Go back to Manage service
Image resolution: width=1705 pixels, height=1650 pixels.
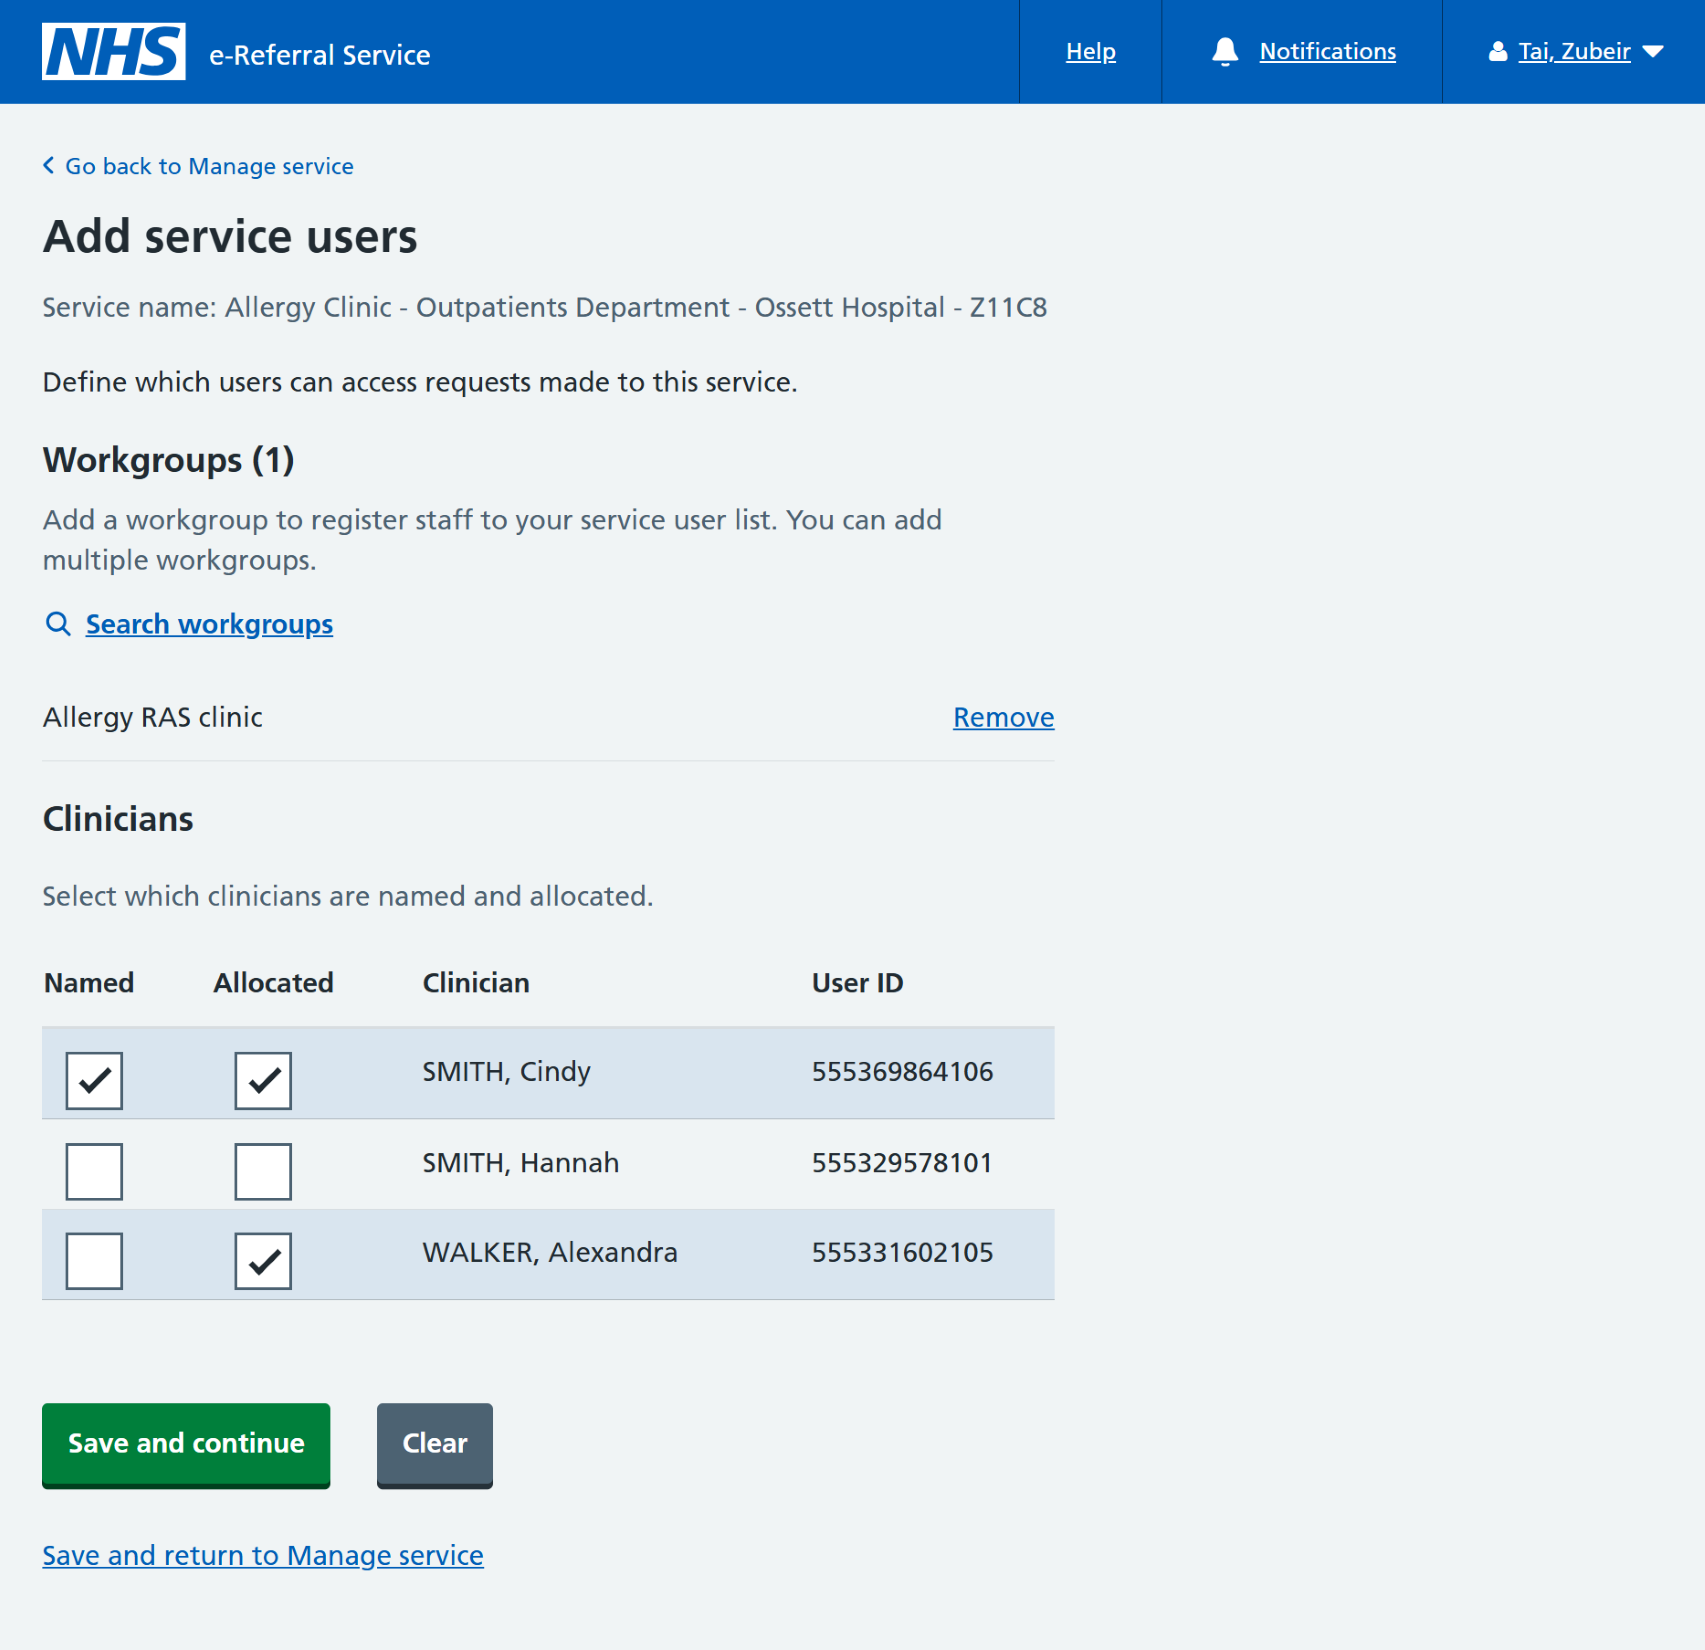click(209, 166)
